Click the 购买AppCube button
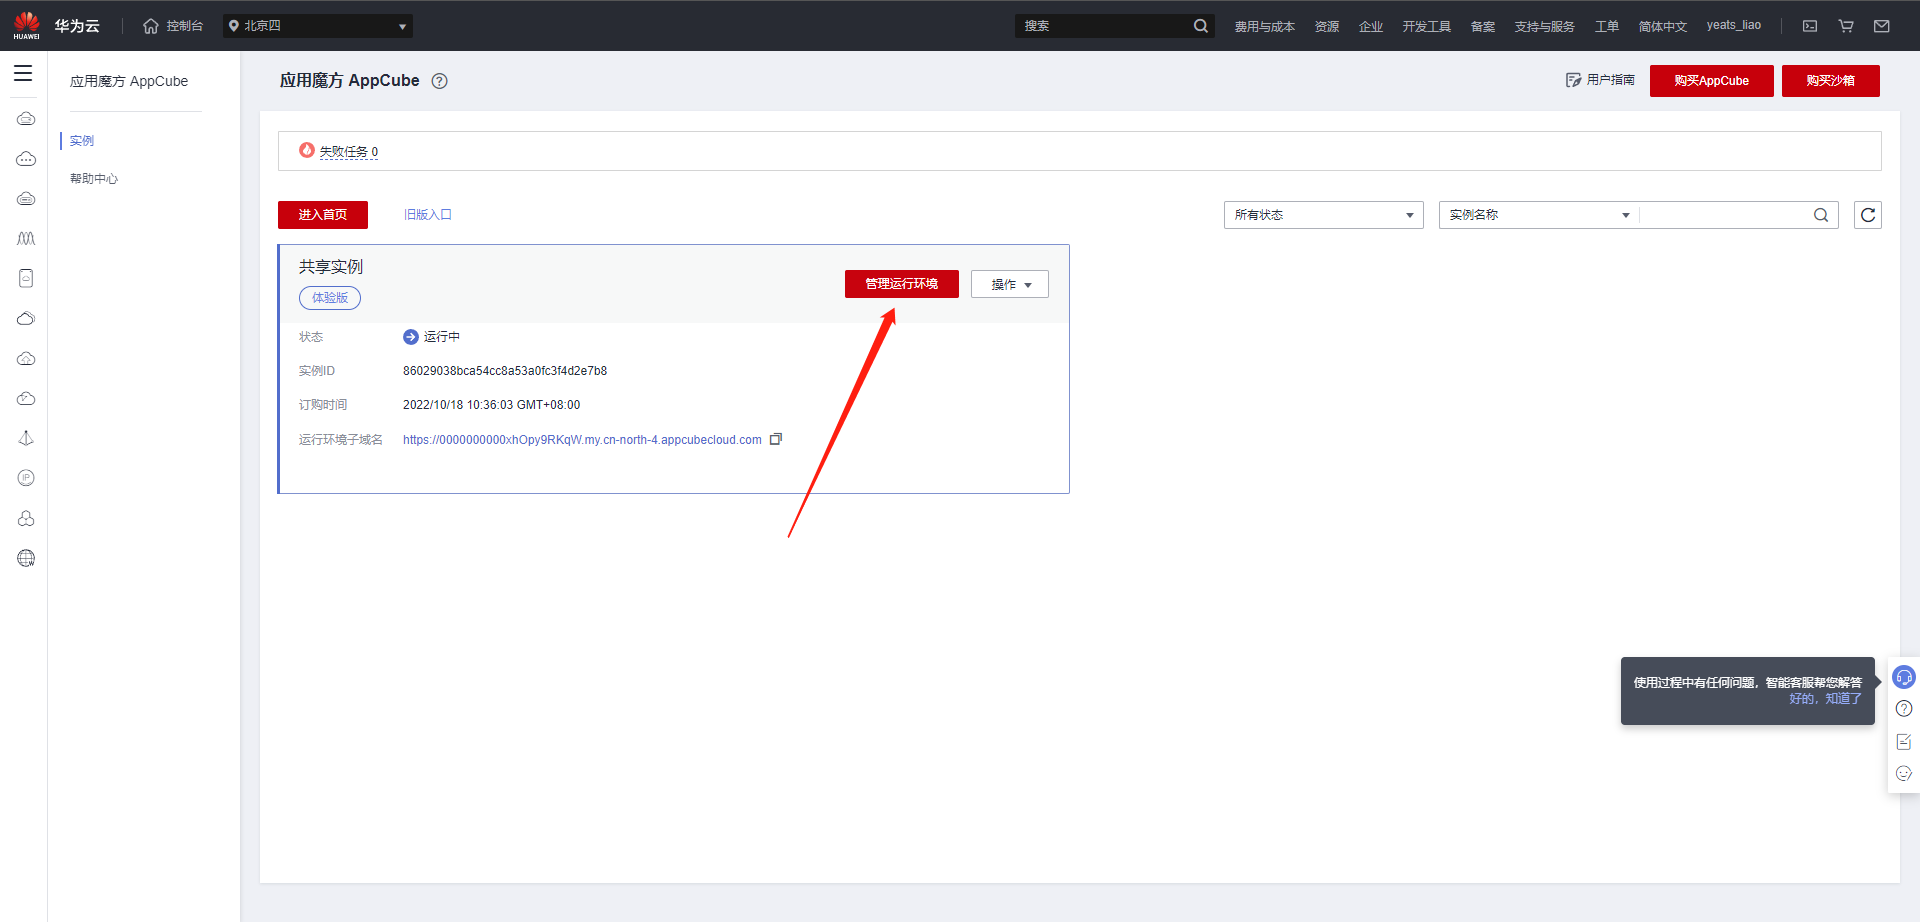This screenshot has height=922, width=1920. click(x=1711, y=81)
